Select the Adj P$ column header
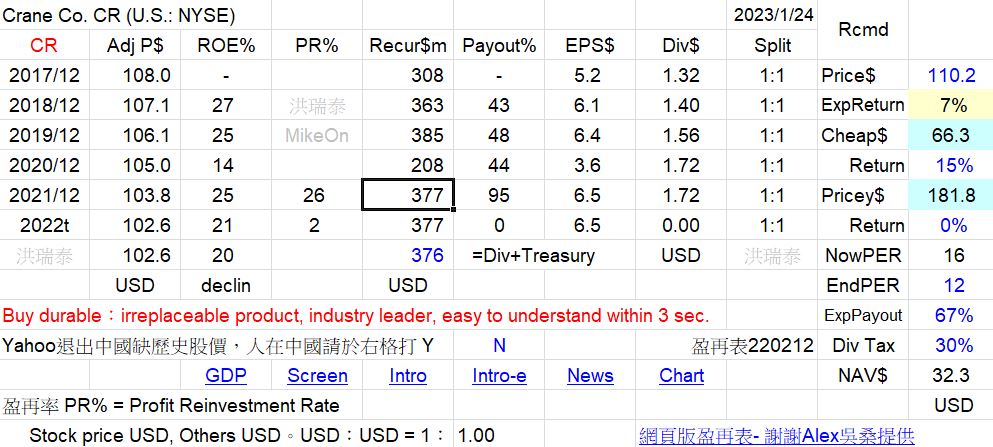This screenshot has width=993, height=447. click(x=135, y=45)
